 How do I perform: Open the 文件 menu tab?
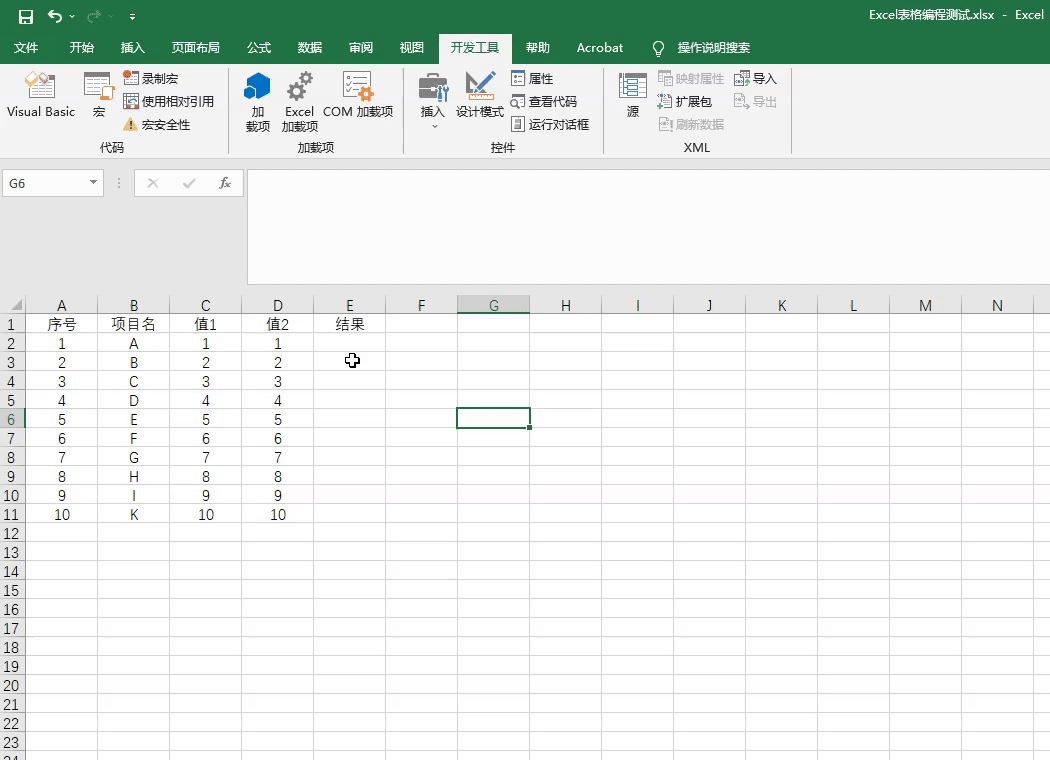point(25,48)
